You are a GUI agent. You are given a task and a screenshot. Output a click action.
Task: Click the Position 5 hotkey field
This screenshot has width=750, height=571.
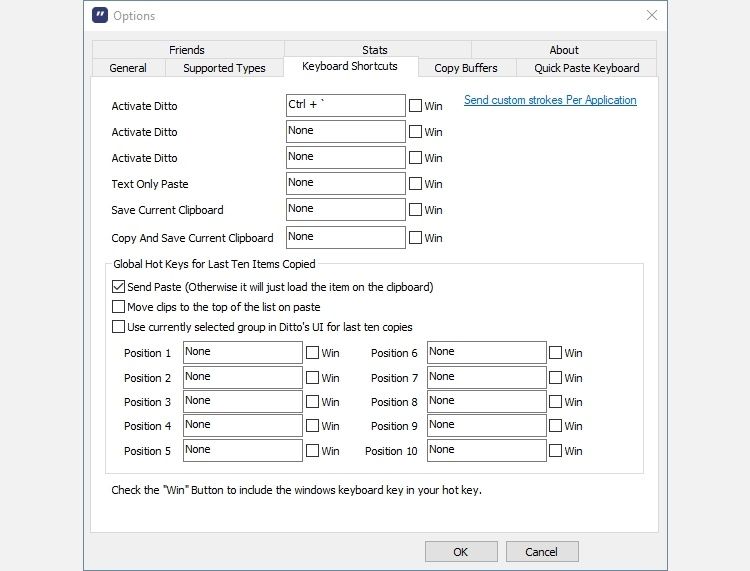coord(243,450)
